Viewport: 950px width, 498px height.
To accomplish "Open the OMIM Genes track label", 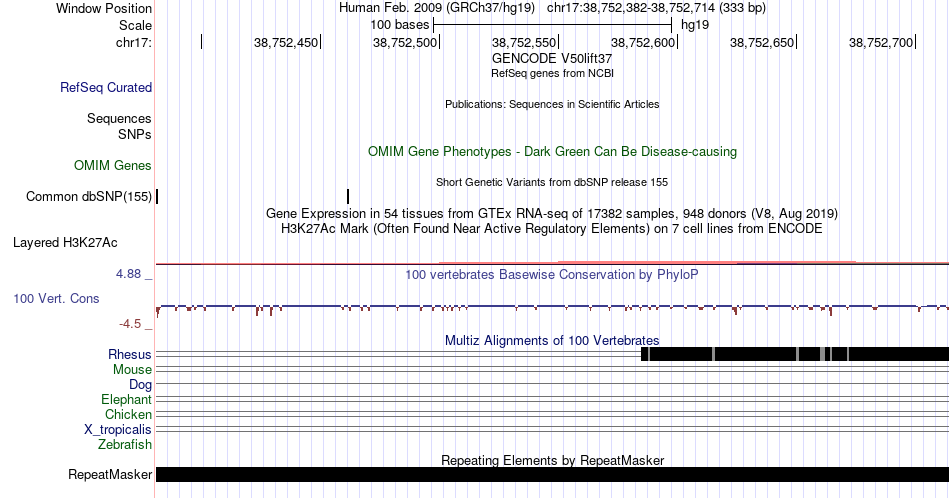I will [x=113, y=165].
